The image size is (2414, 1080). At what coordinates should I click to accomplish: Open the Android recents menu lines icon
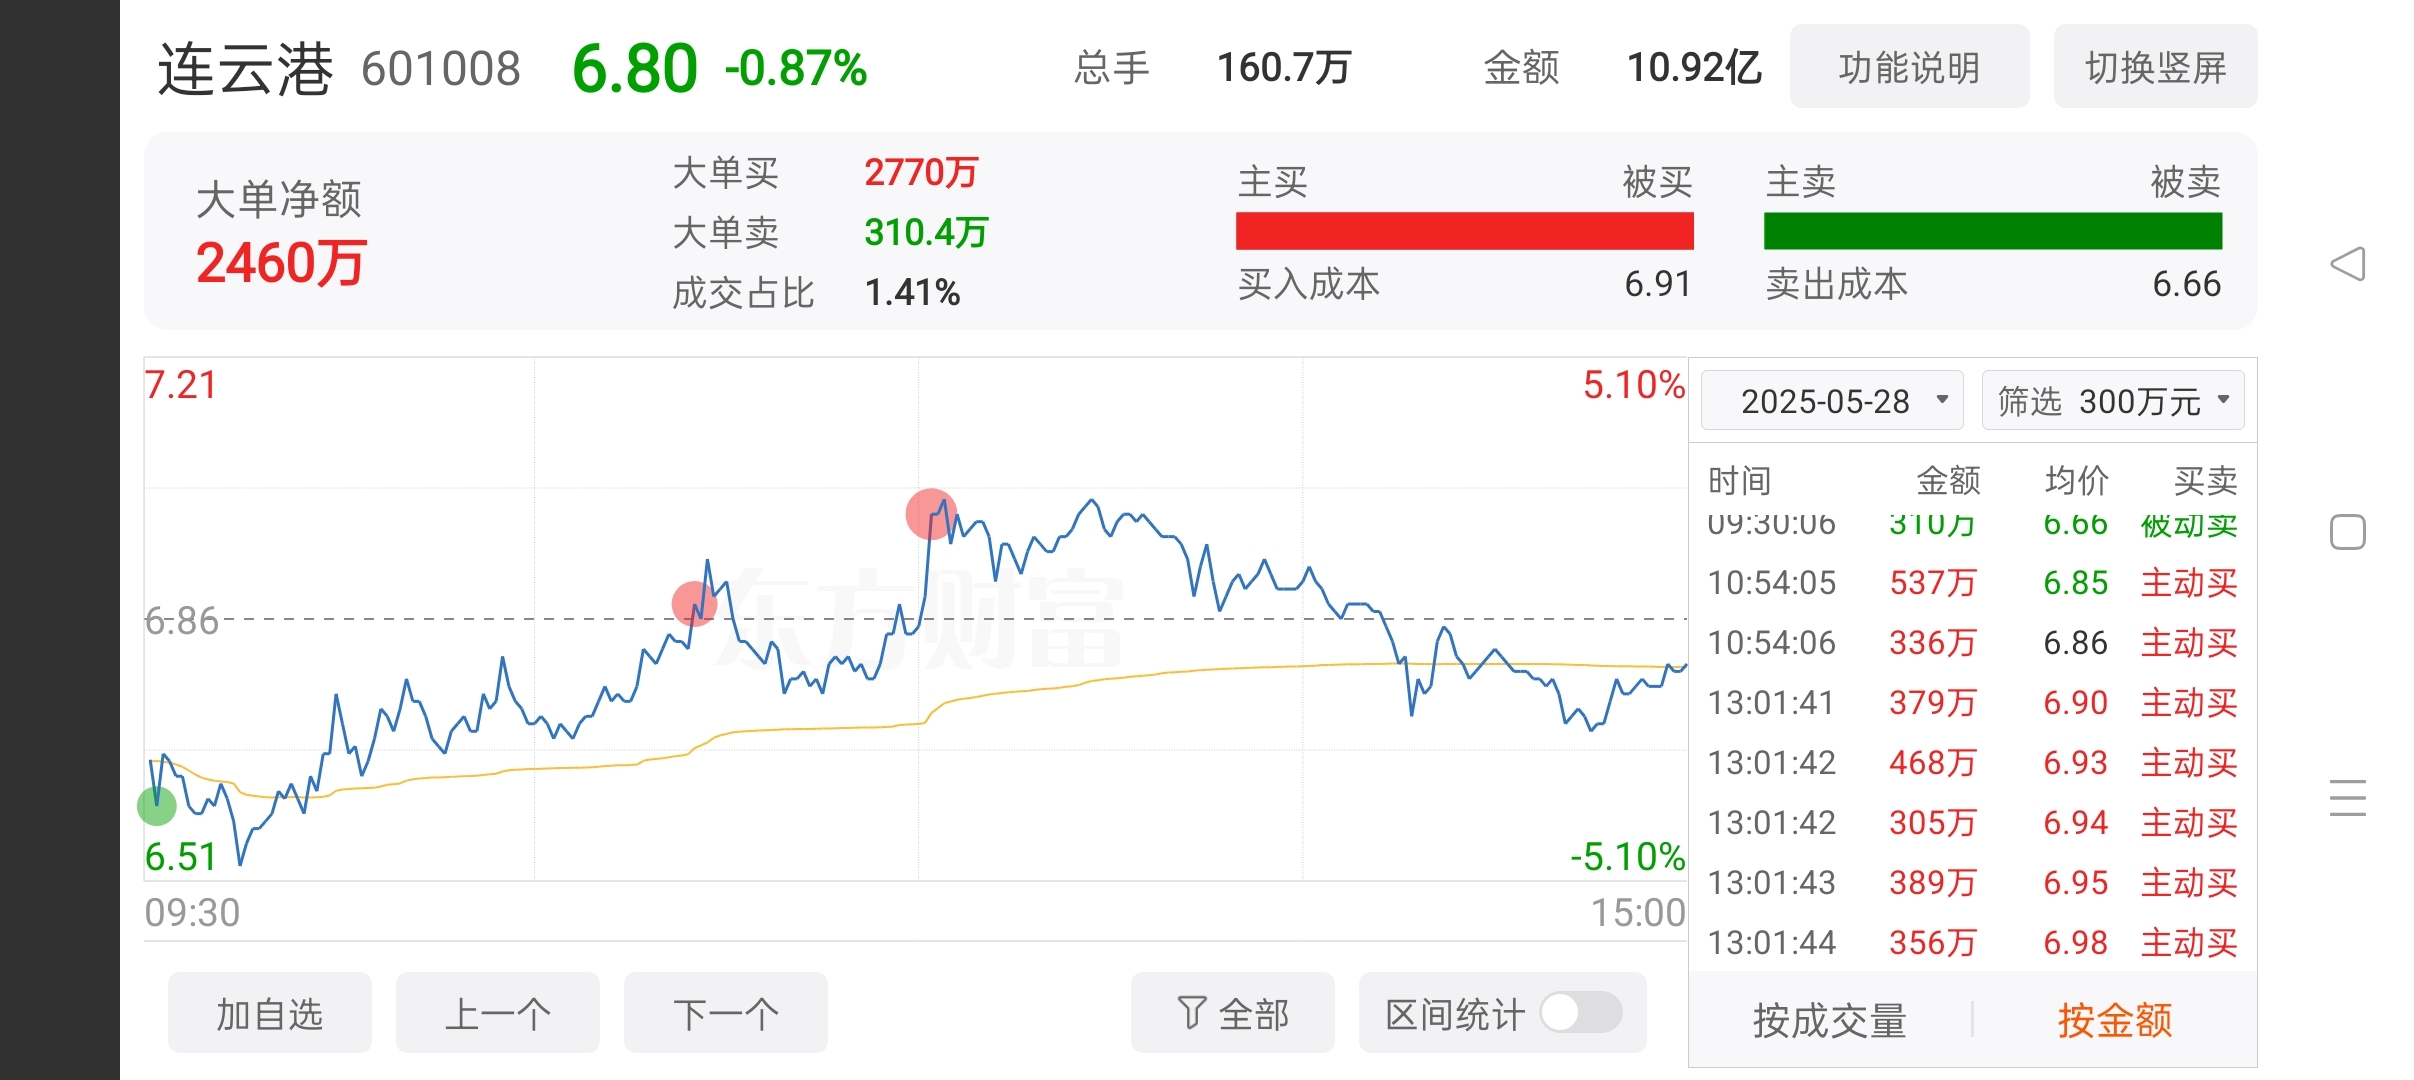tap(2347, 798)
